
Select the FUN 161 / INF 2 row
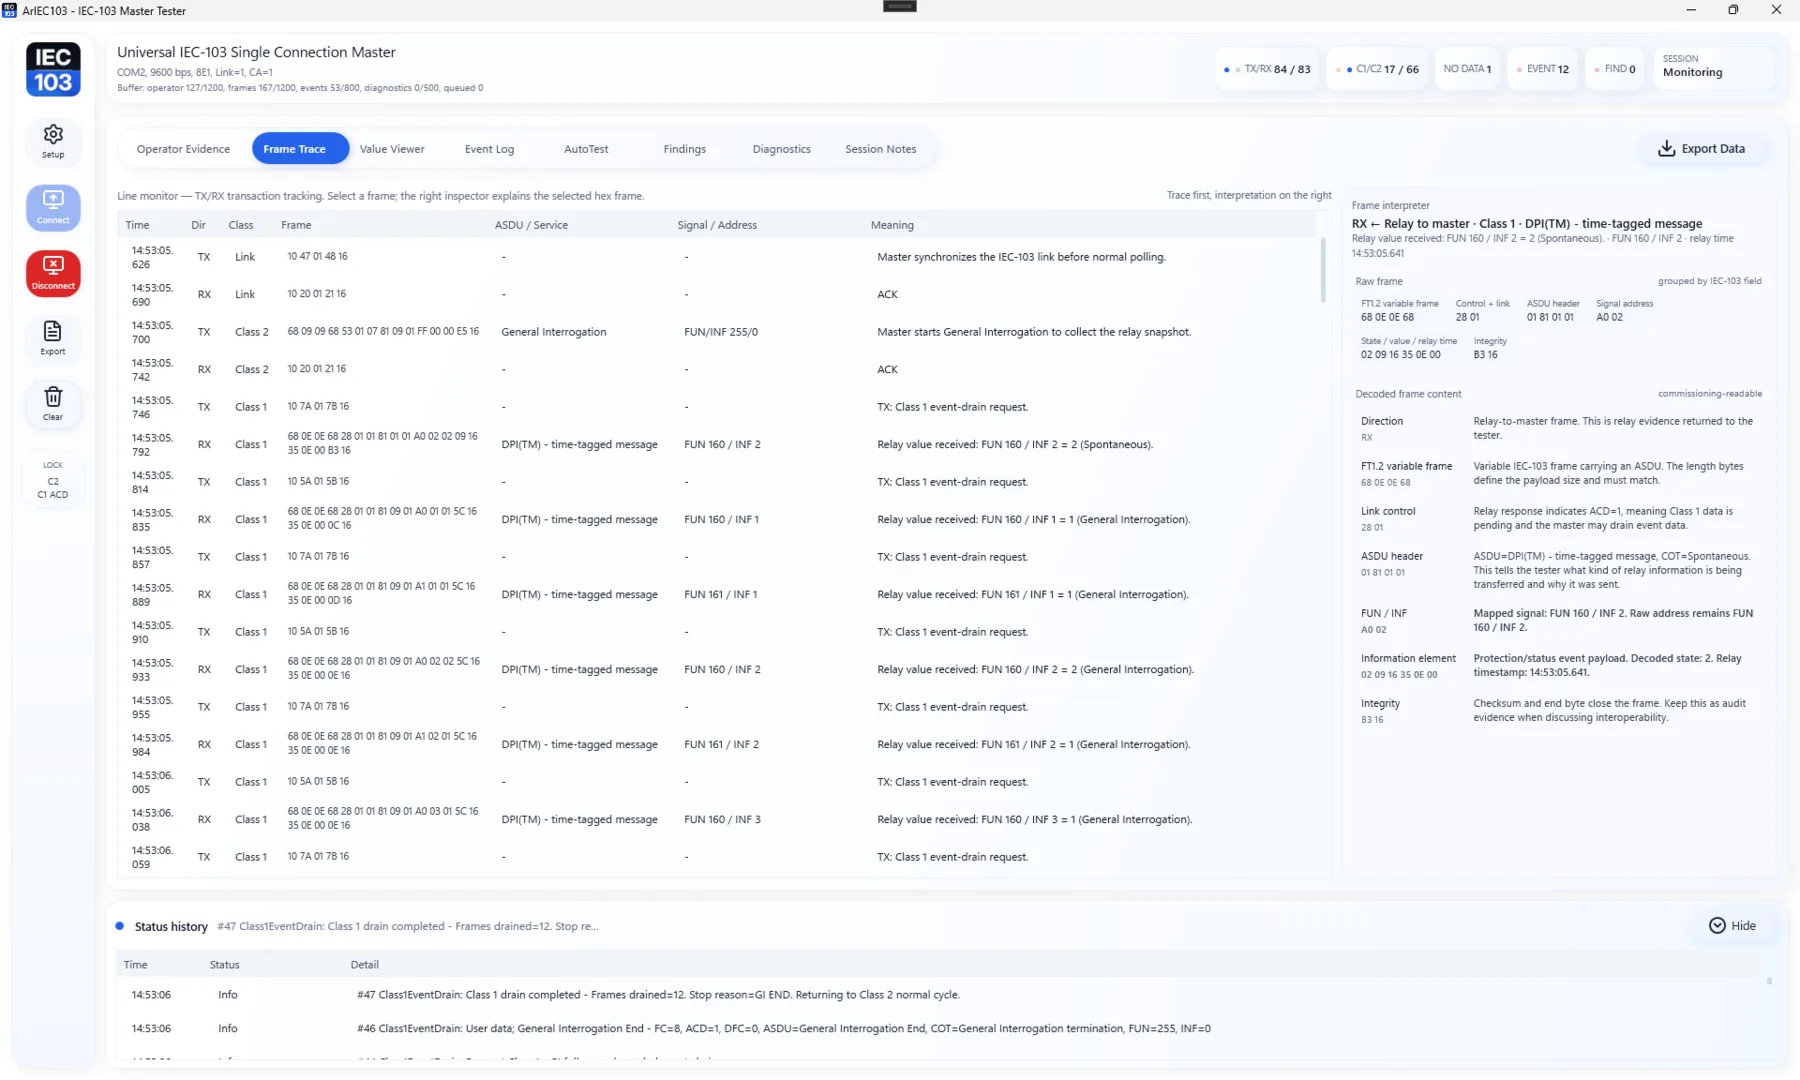[720, 745]
